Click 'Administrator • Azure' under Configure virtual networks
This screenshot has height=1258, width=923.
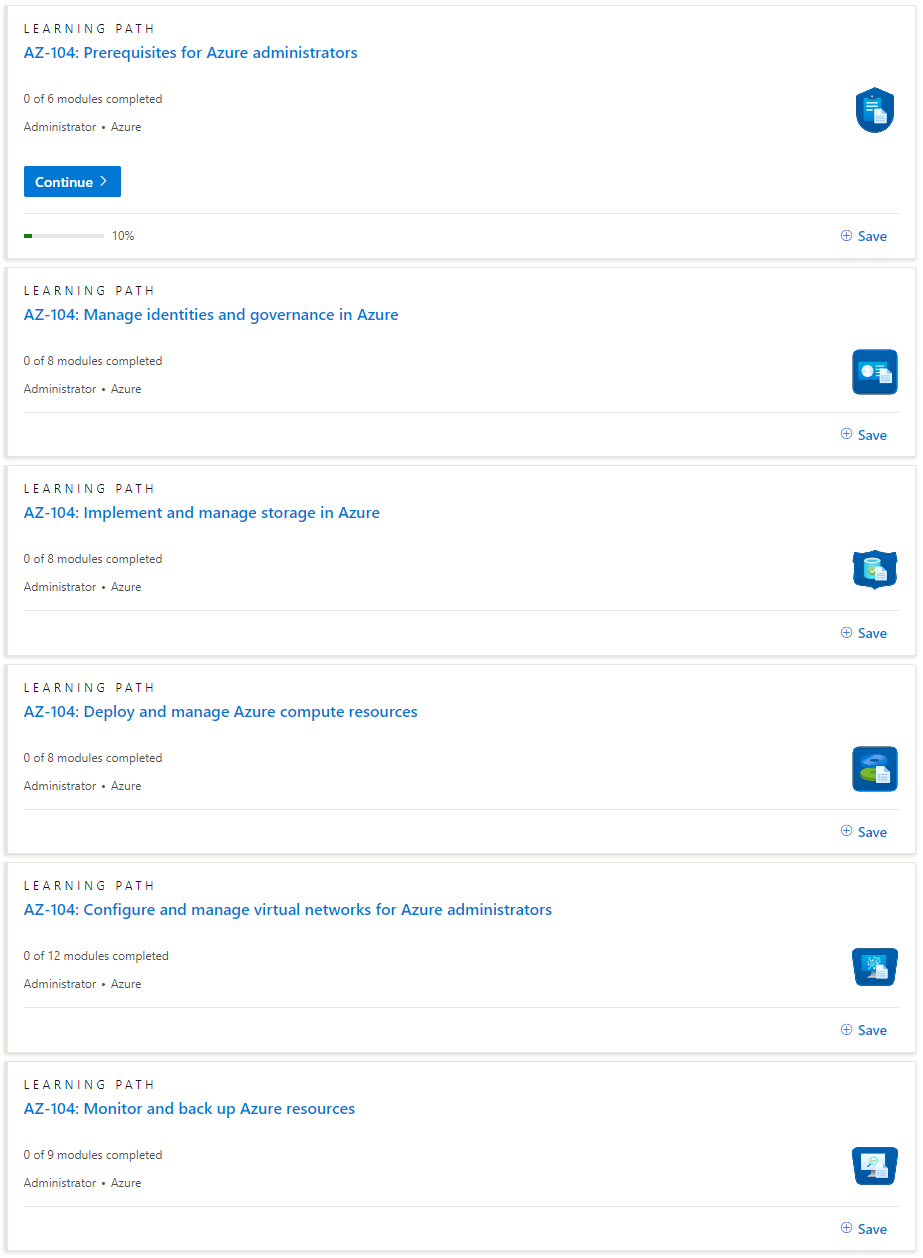click(x=83, y=984)
